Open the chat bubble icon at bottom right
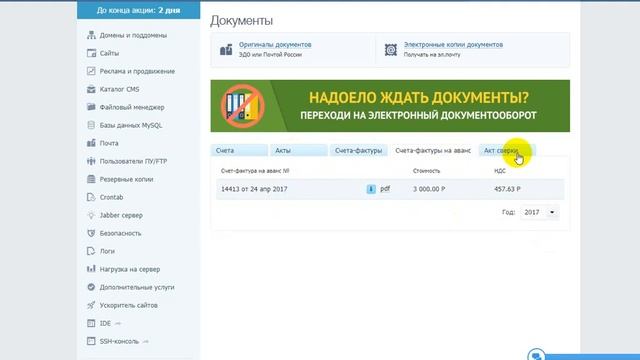This screenshot has height=360, width=640. click(536, 355)
